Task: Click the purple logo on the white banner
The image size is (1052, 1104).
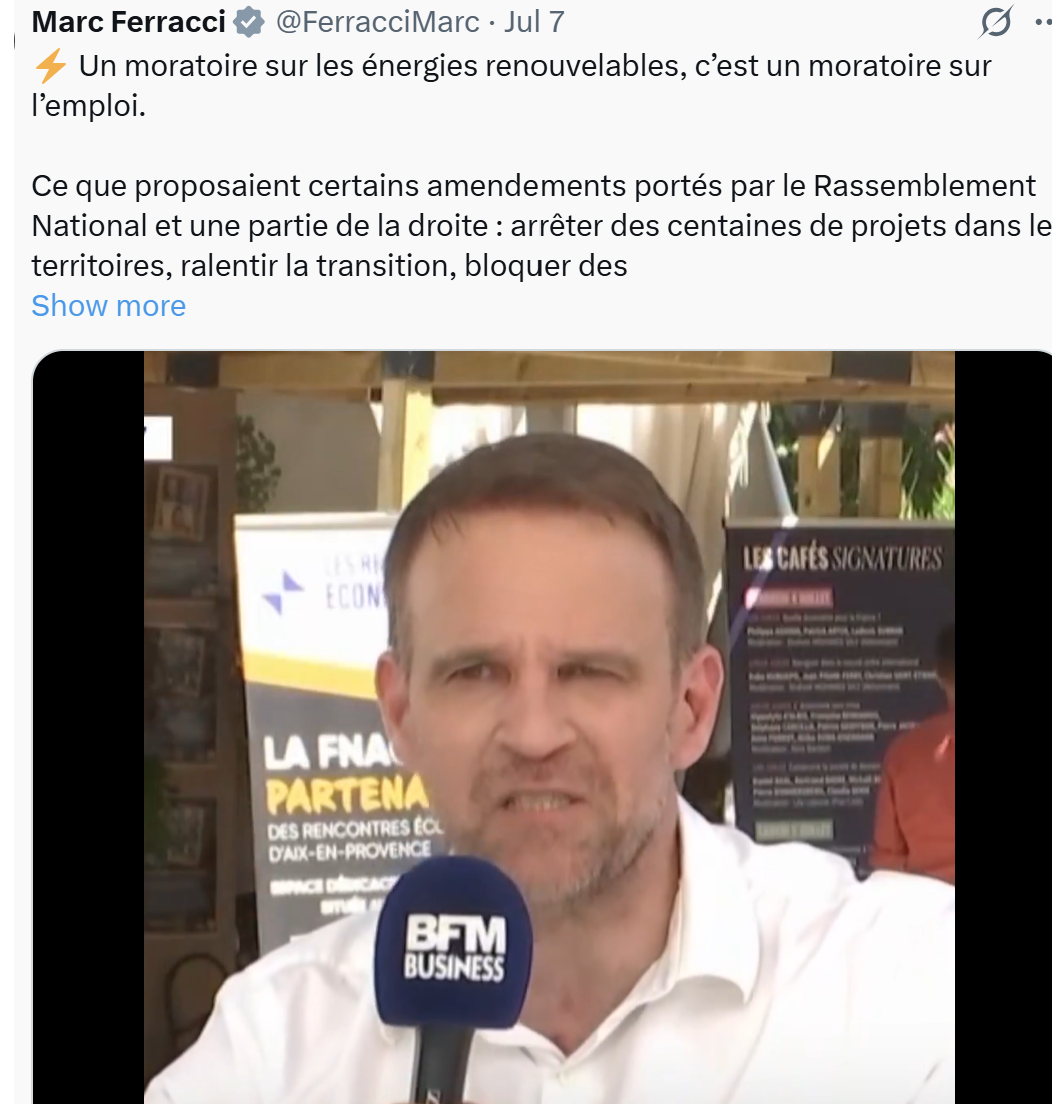Action: (x=282, y=593)
